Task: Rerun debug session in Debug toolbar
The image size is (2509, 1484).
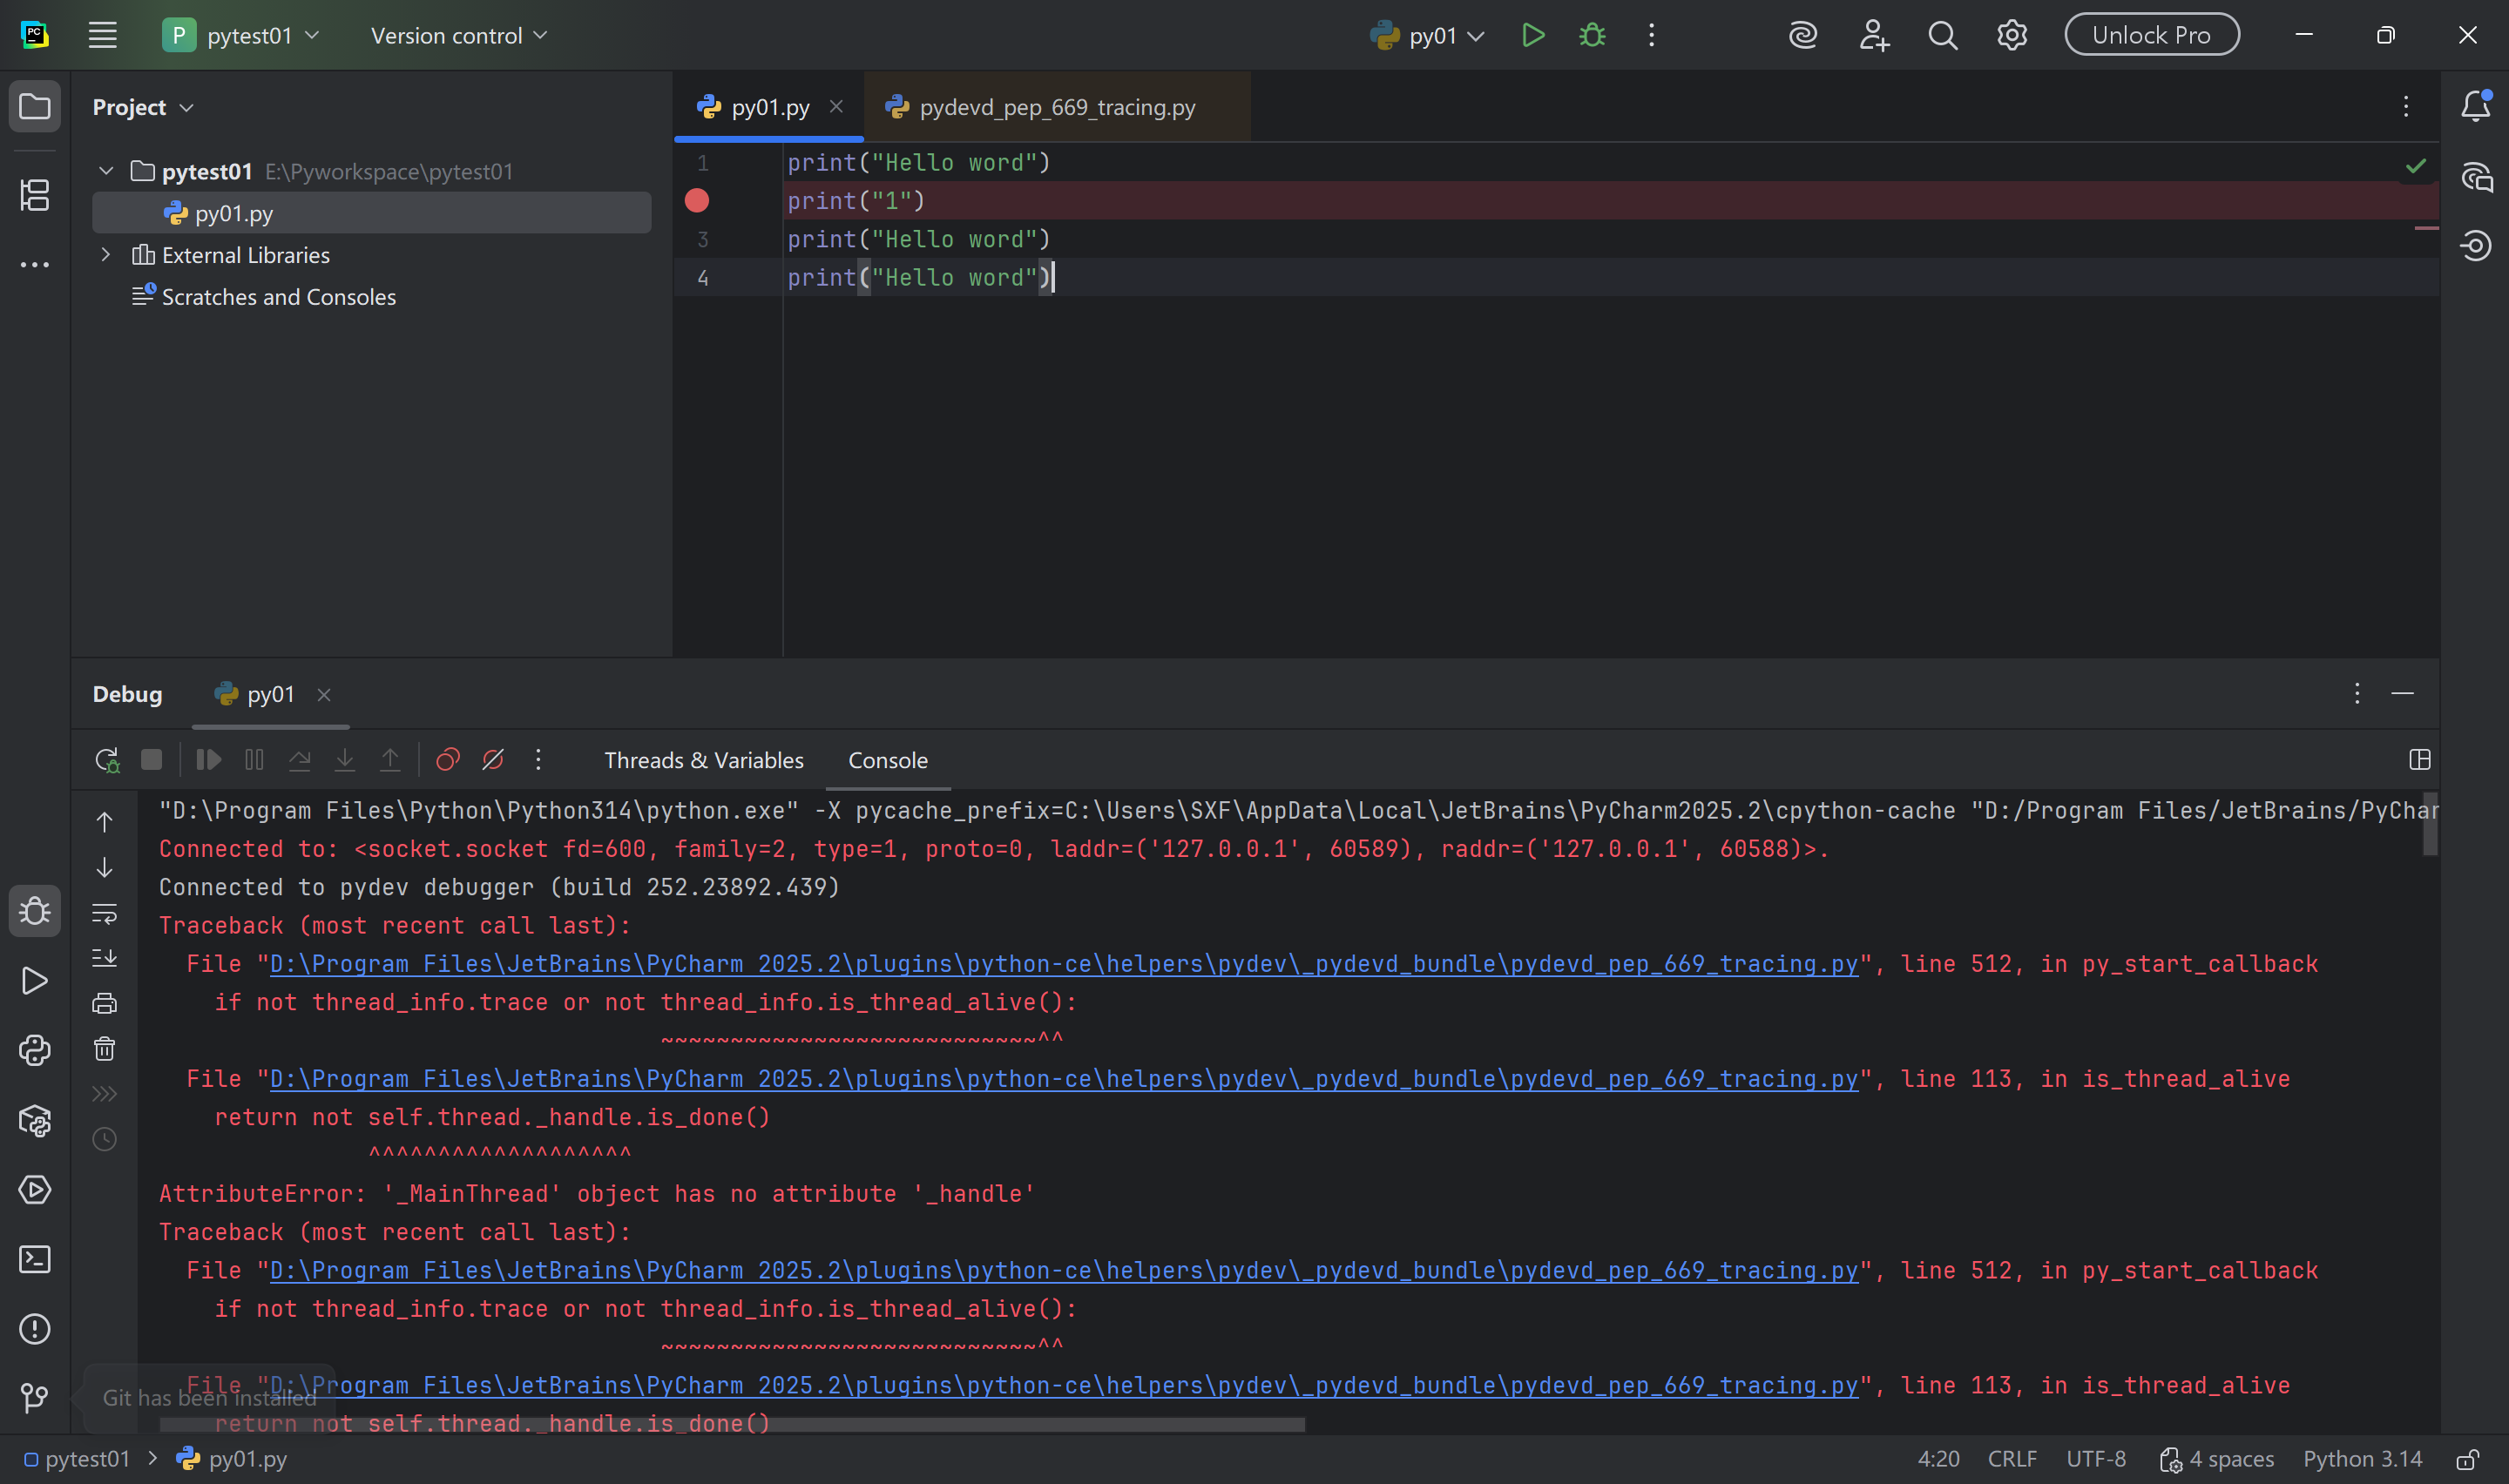Action: pos(106,760)
